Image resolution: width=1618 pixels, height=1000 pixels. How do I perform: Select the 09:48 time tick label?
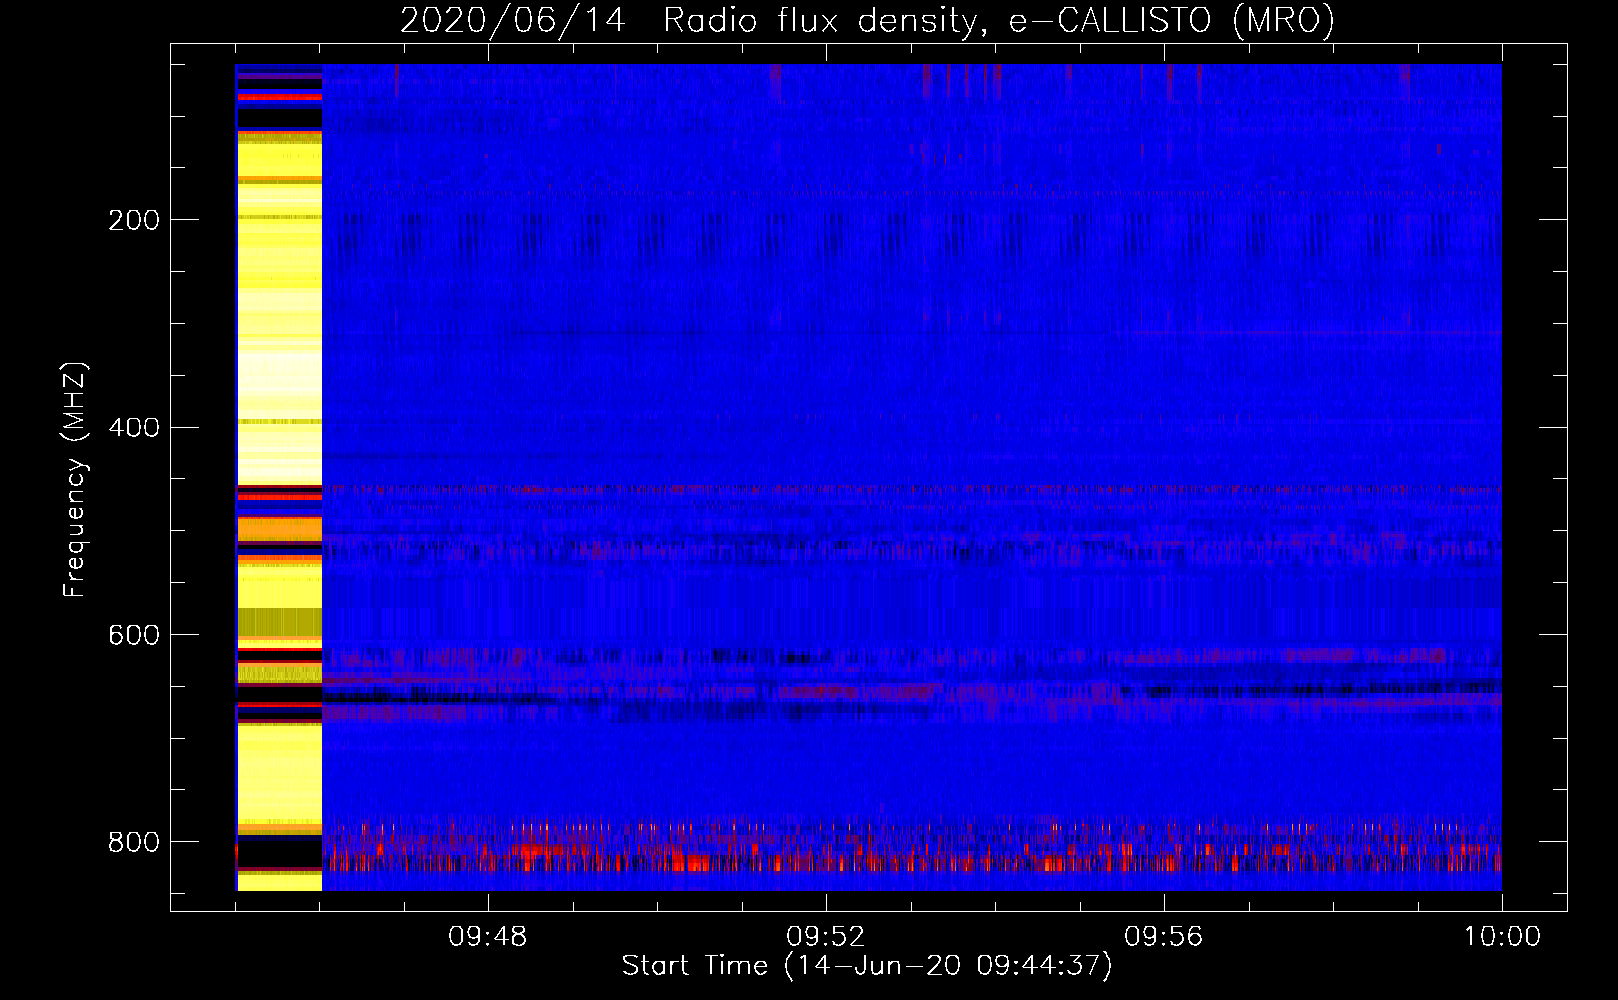pyautogui.click(x=487, y=937)
